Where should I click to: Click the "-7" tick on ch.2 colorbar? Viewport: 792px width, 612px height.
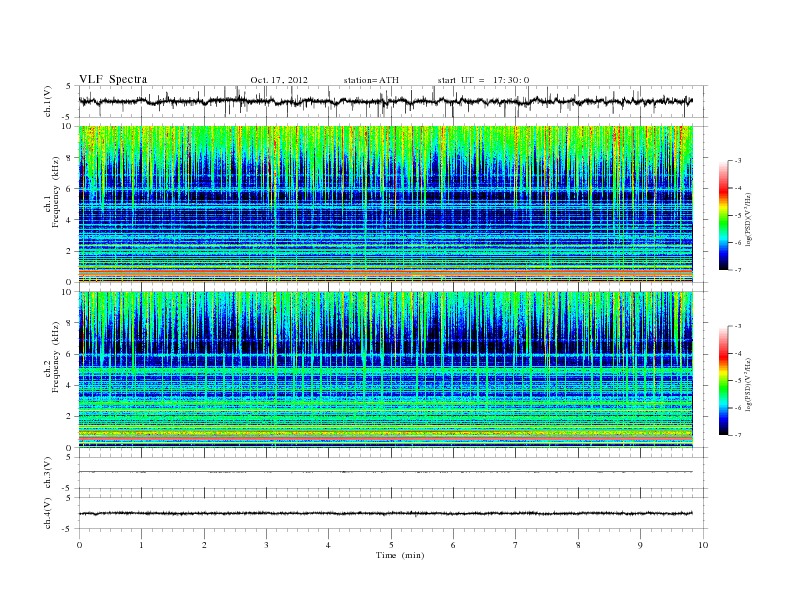[x=738, y=435]
